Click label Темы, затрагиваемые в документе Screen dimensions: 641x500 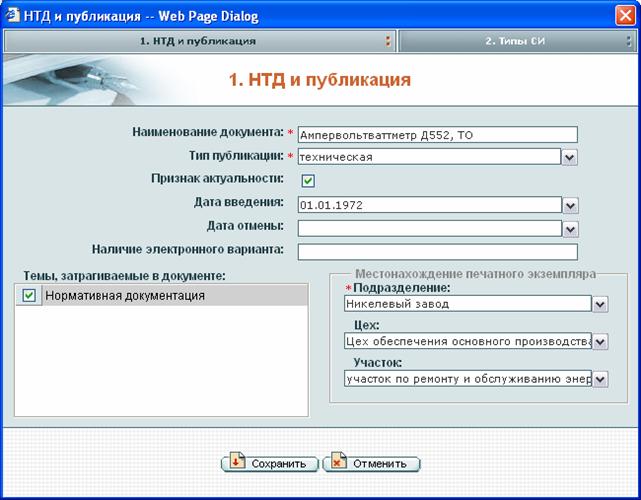124,276
